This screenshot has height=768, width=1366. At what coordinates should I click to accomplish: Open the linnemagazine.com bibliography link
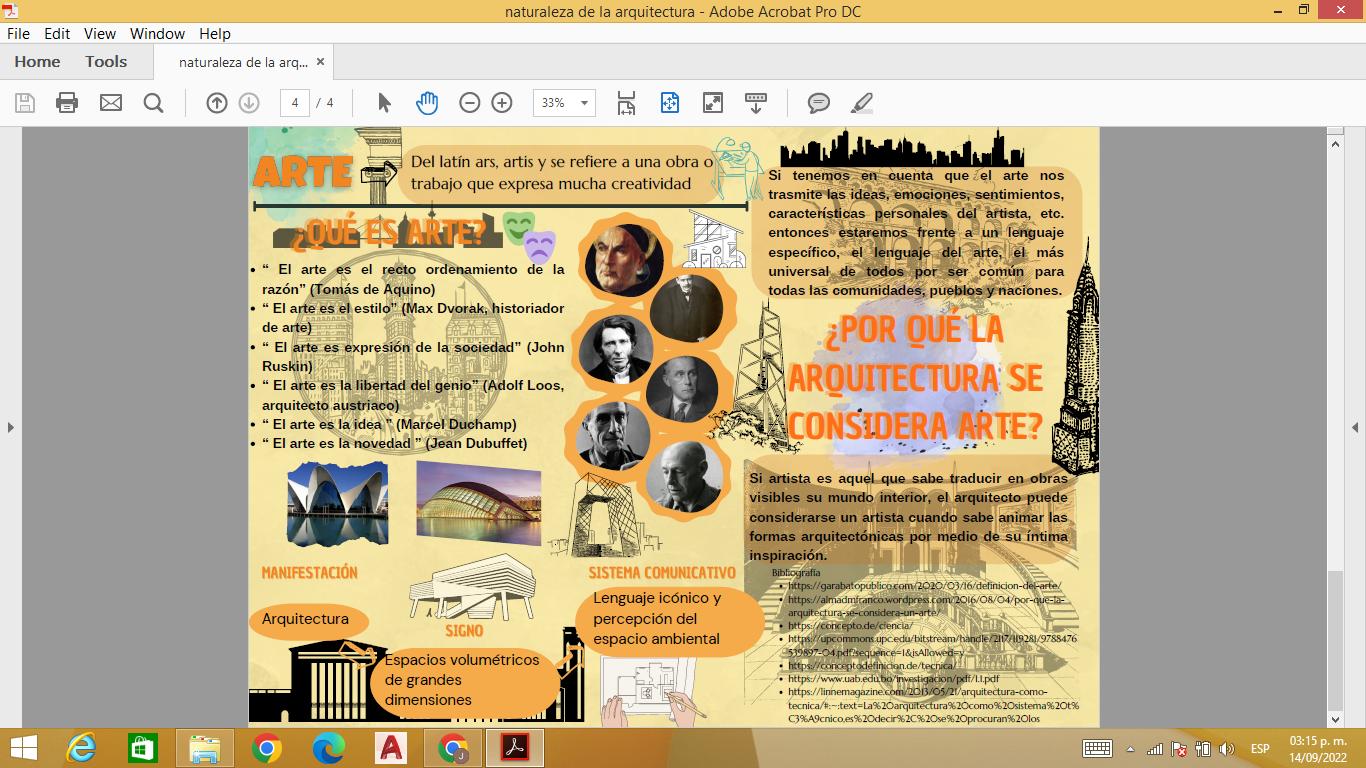coord(933,705)
